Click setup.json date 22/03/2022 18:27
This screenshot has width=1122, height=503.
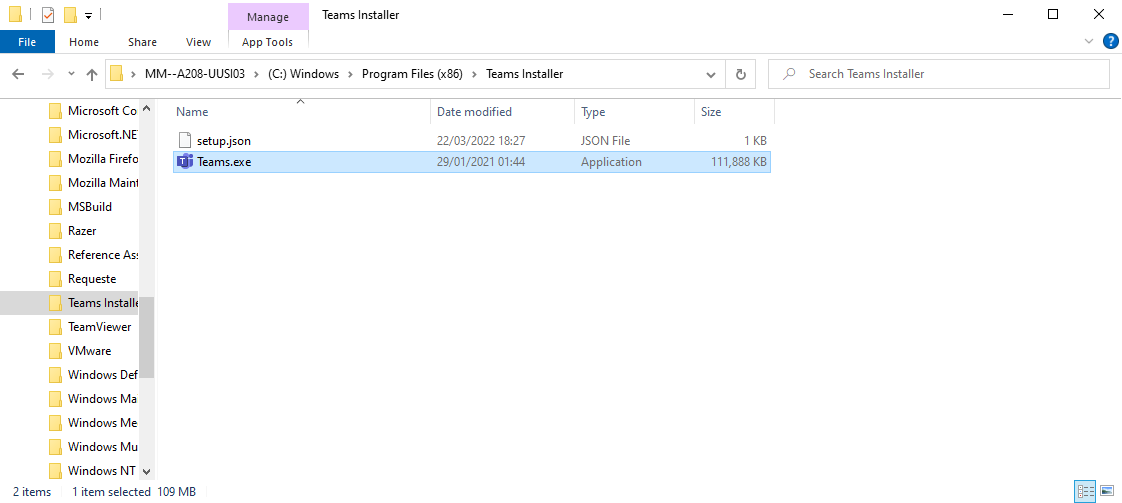481,141
